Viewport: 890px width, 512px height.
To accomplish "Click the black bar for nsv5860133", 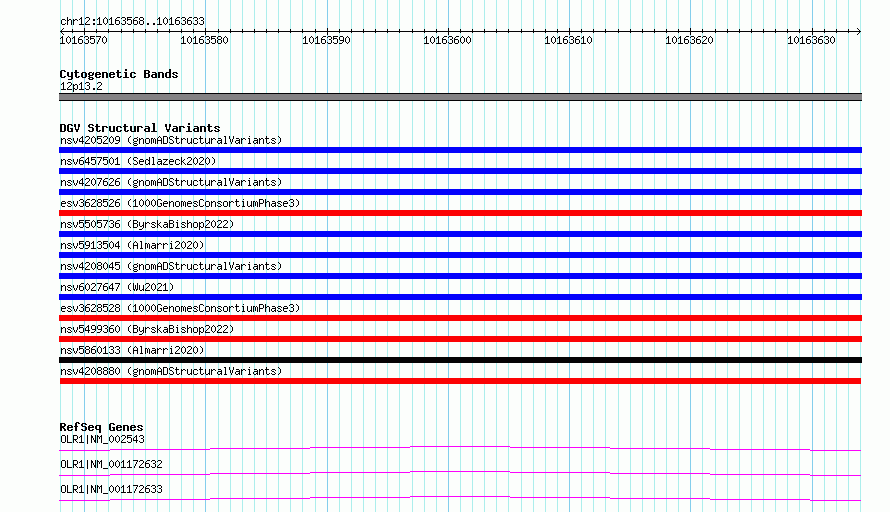I will [460, 360].
